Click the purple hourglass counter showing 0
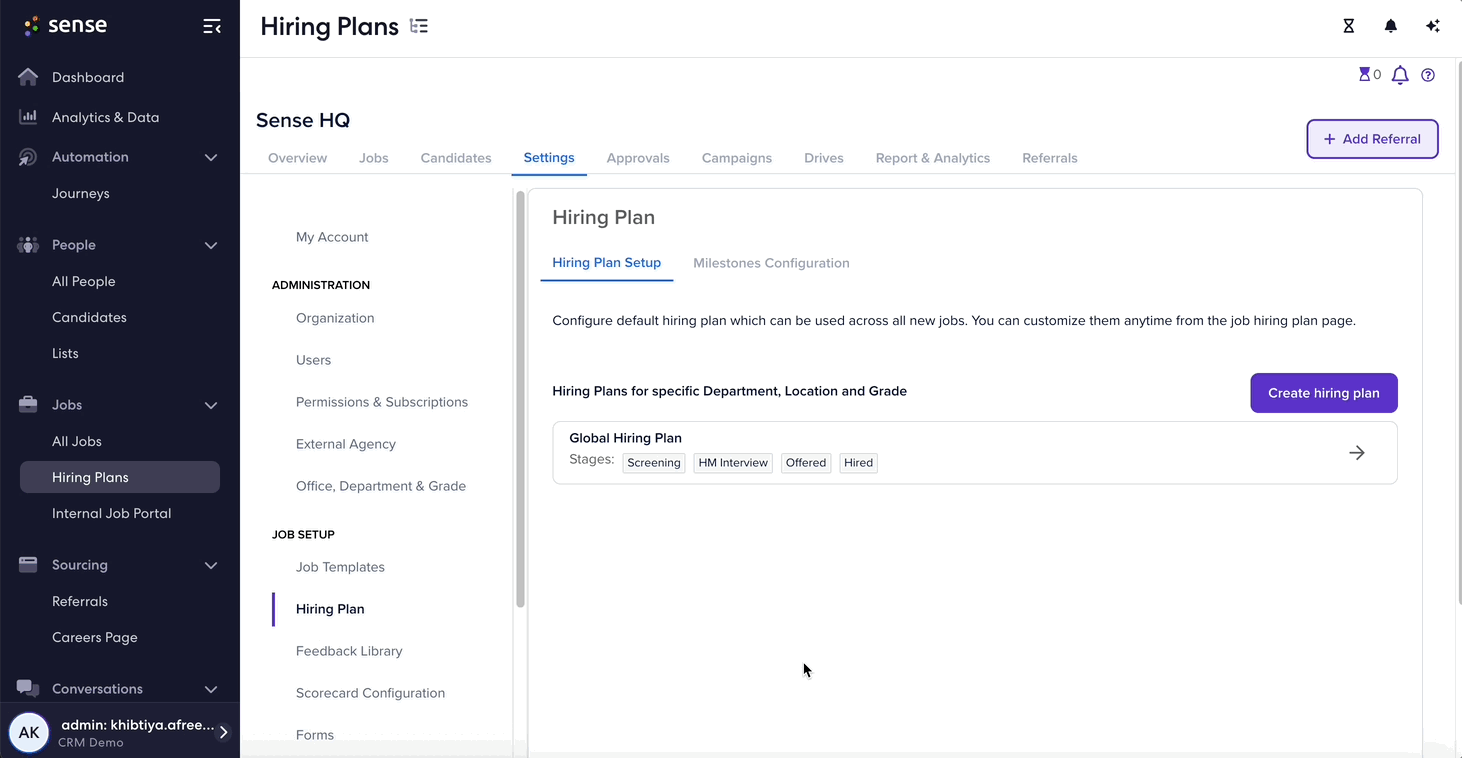The height and width of the screenshot is (758, 1462). [1370, 75]
